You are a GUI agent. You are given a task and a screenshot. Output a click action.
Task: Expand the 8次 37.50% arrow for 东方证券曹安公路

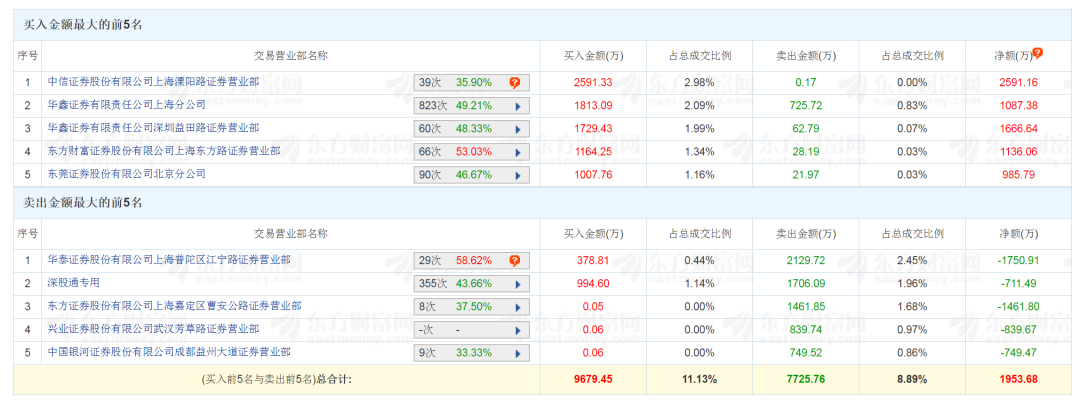(518, 306)
